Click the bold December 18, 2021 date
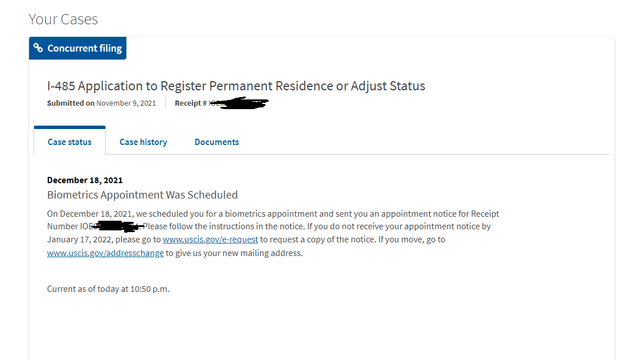The image size is (640, 360). click(84, 180)
